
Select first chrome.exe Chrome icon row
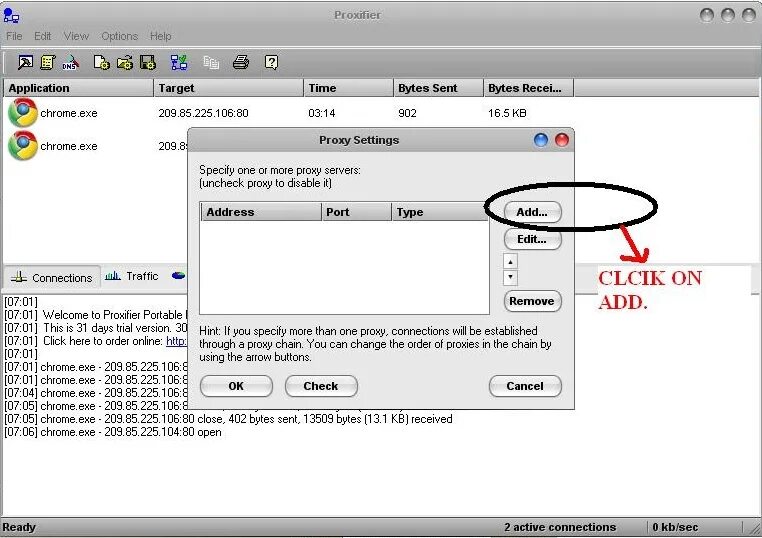(22, 113)
